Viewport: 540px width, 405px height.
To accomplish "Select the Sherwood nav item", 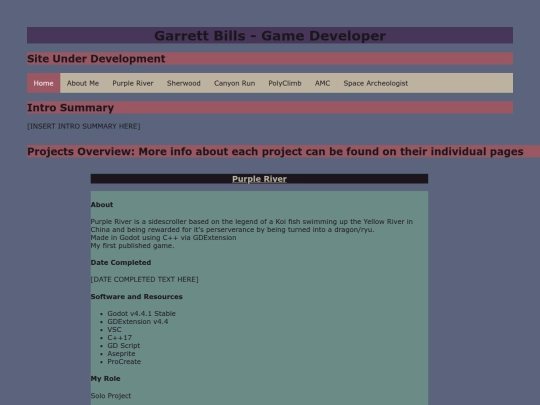I will tap(184, 83).
